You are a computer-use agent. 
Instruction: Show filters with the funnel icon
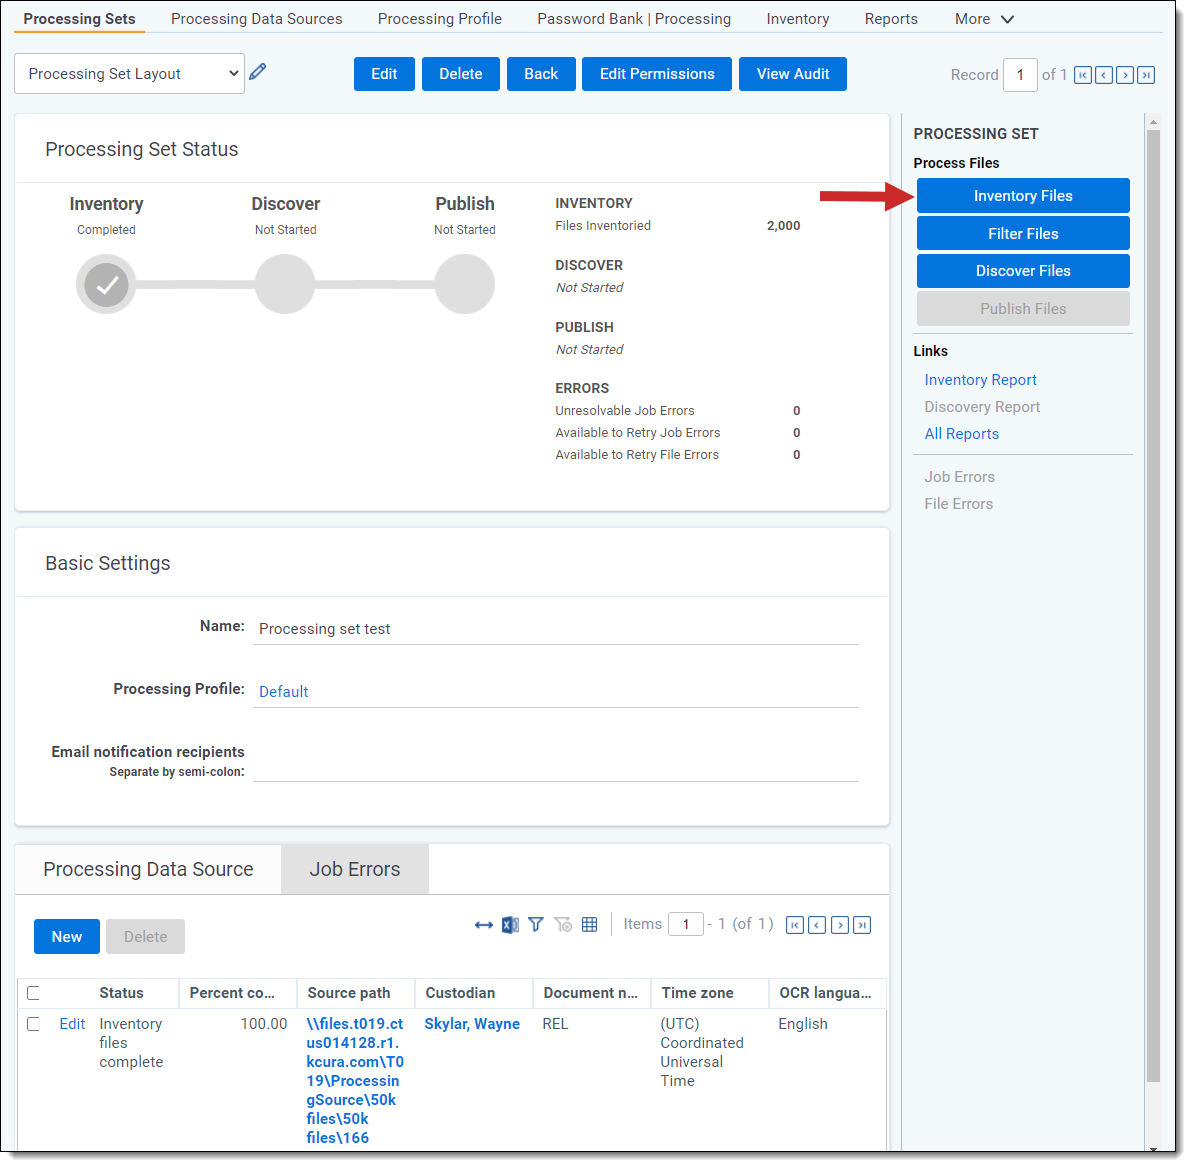536,925
